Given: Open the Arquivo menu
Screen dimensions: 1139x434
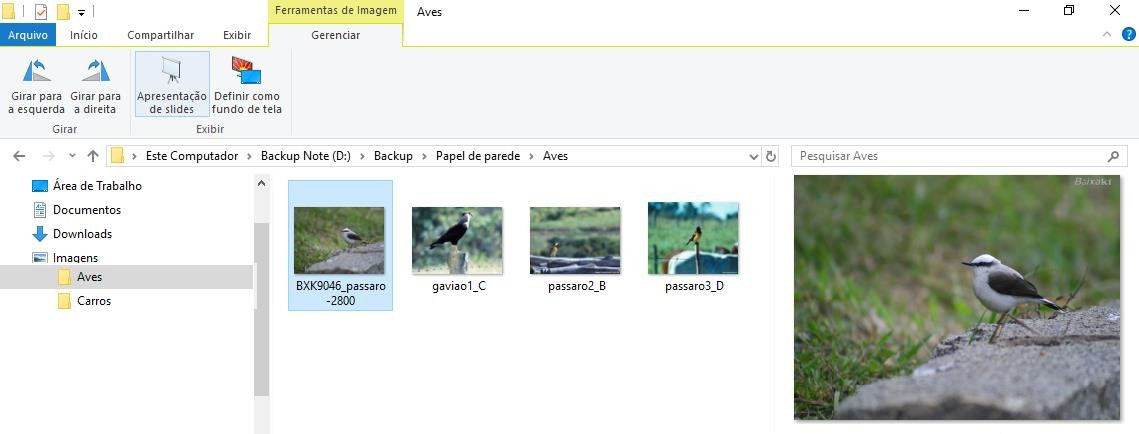Looking at the screenshot, I should pos(28,35).
